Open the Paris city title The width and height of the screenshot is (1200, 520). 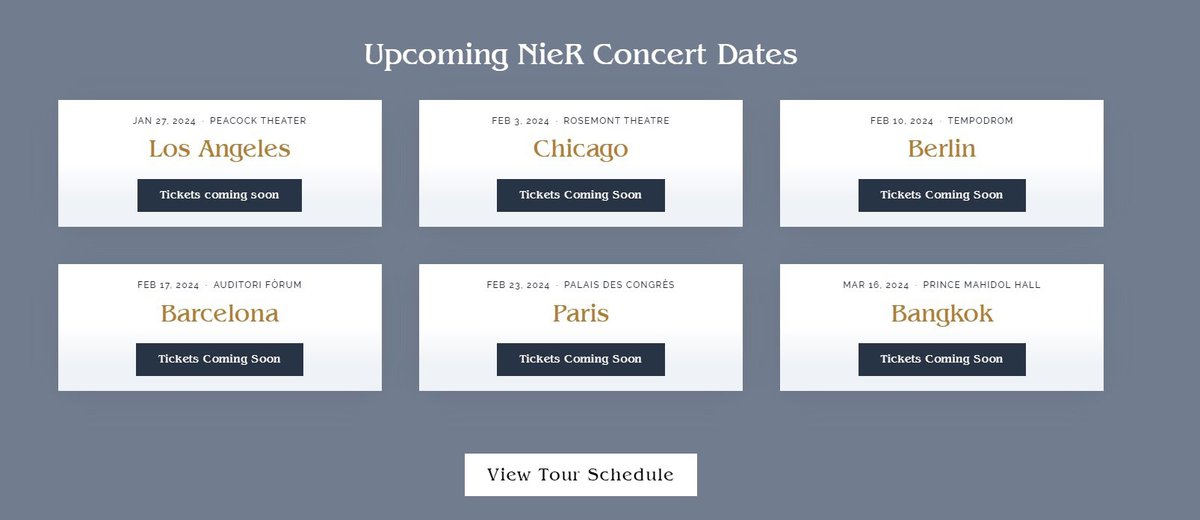click(580, 314)
